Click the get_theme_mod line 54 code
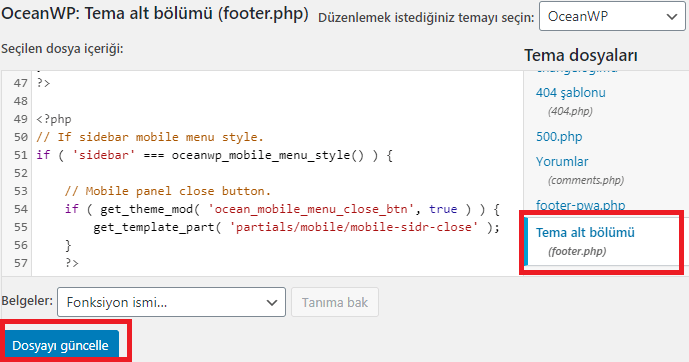 [282, 209]
